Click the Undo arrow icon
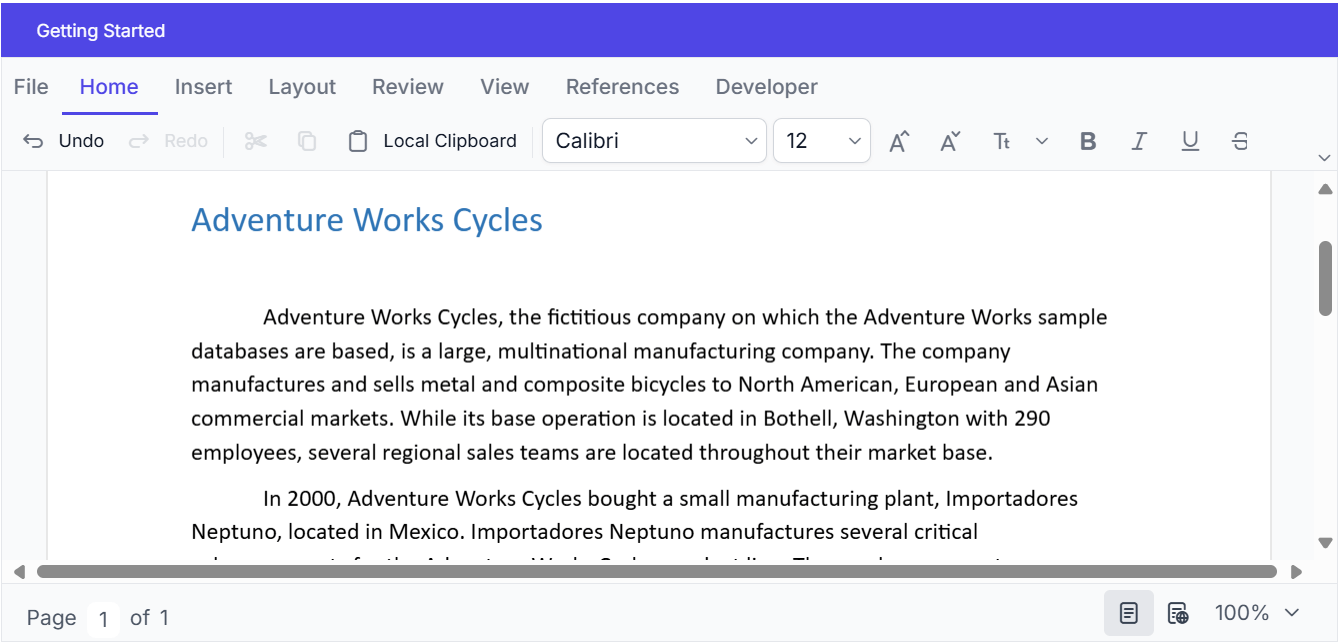 point(33,141)
